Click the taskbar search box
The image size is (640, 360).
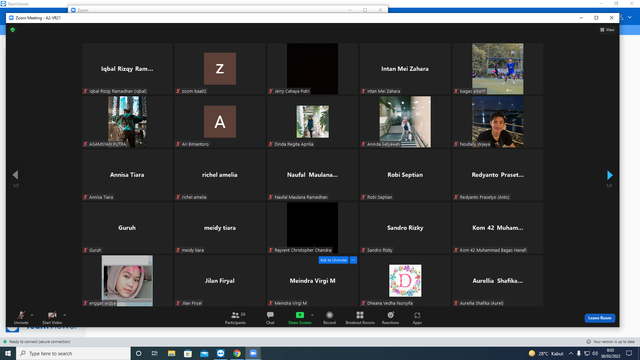73,353
